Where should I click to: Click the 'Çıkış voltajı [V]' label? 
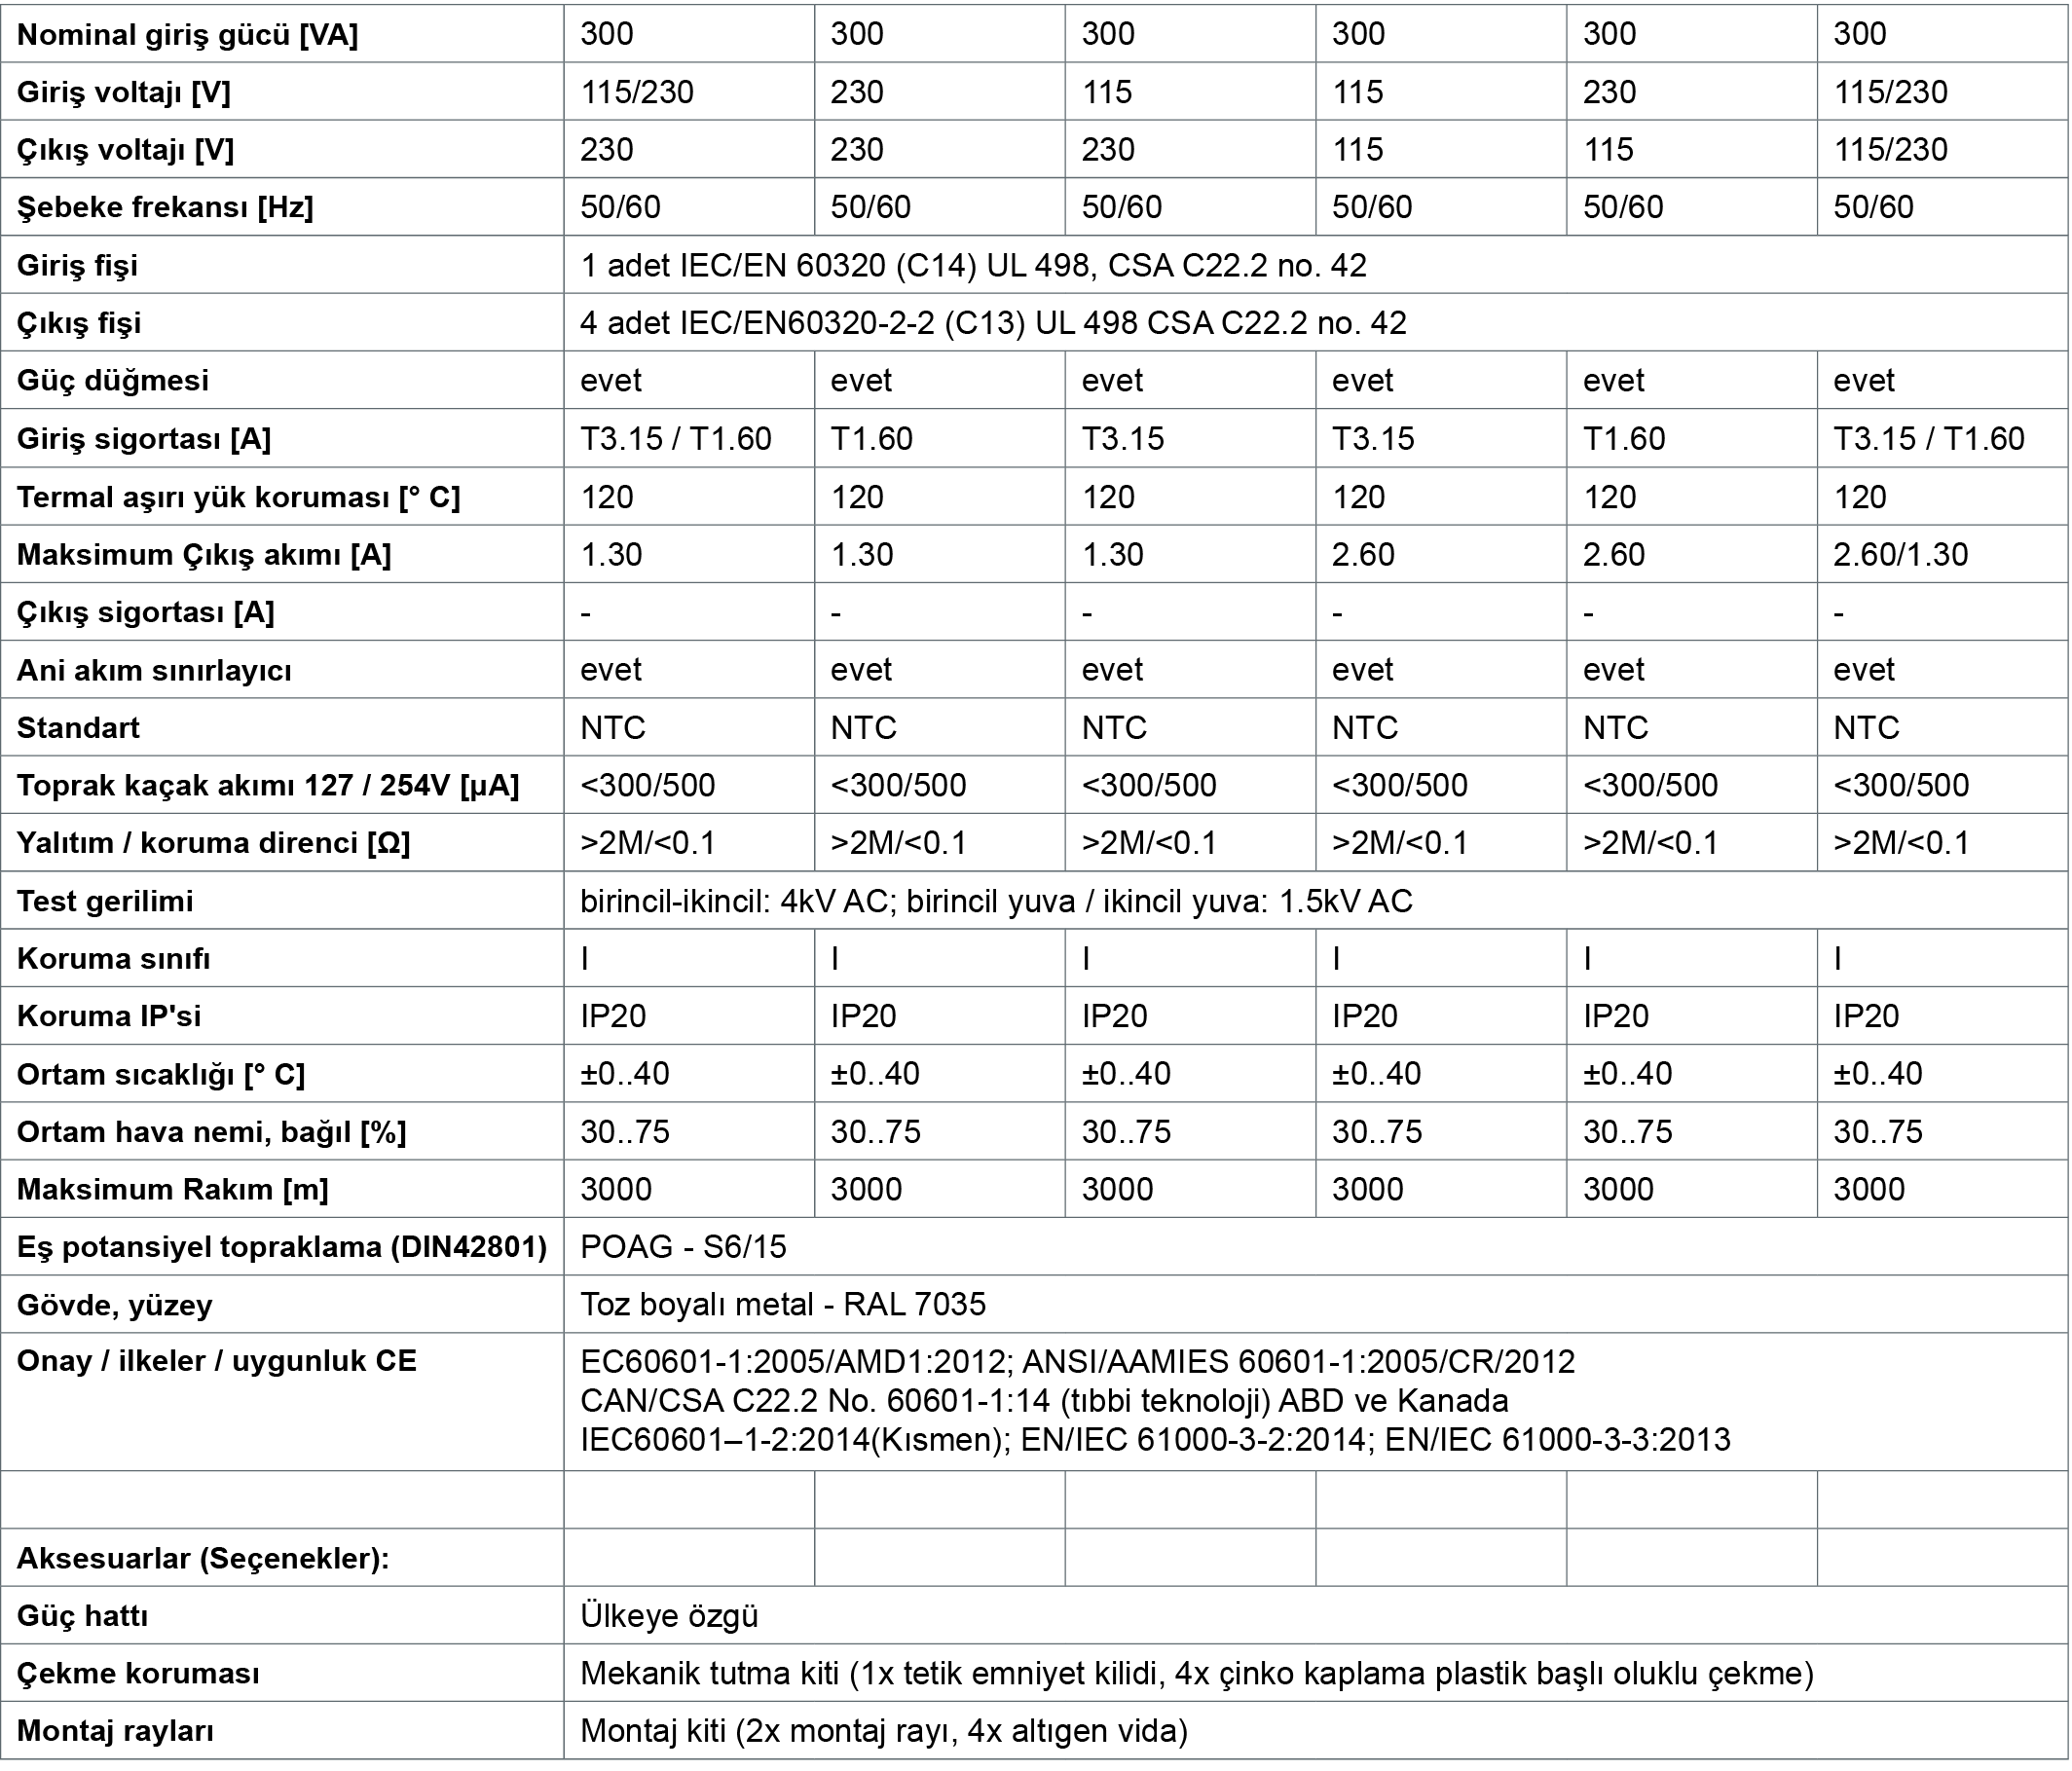tap(126, 150)
